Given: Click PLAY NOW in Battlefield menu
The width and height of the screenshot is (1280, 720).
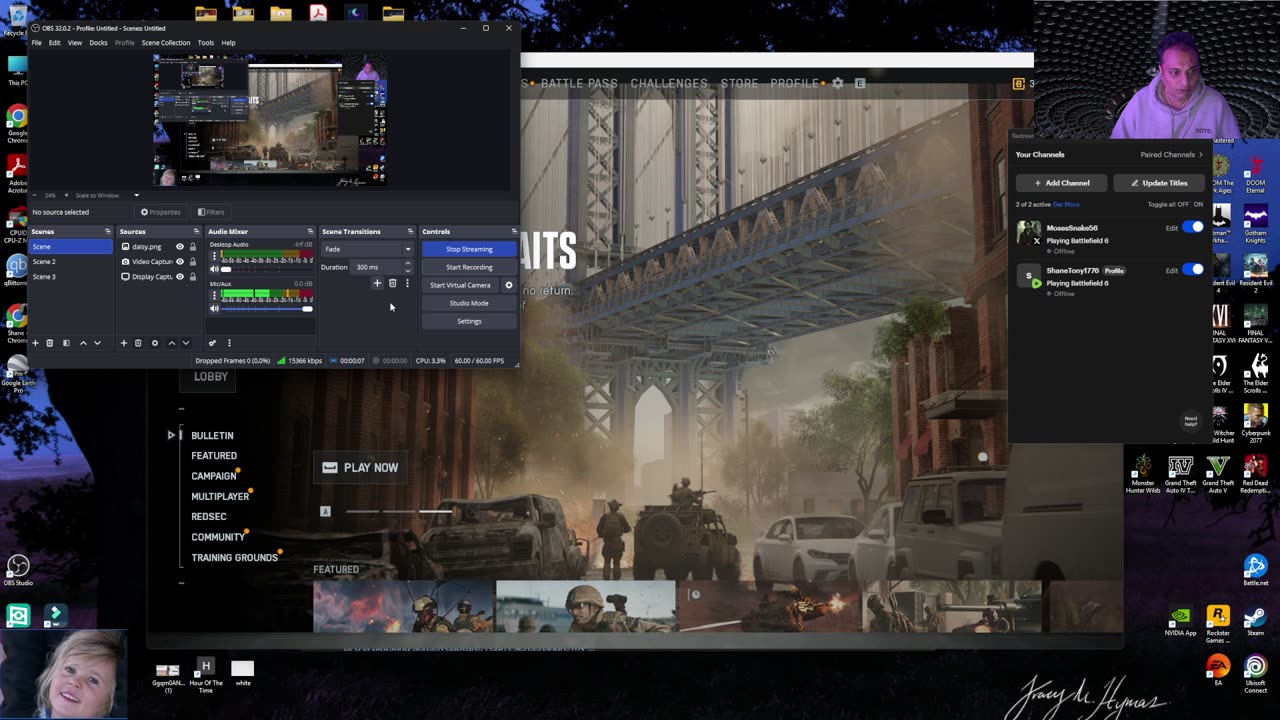Looking at the screenshot, I should click(360, 467).
